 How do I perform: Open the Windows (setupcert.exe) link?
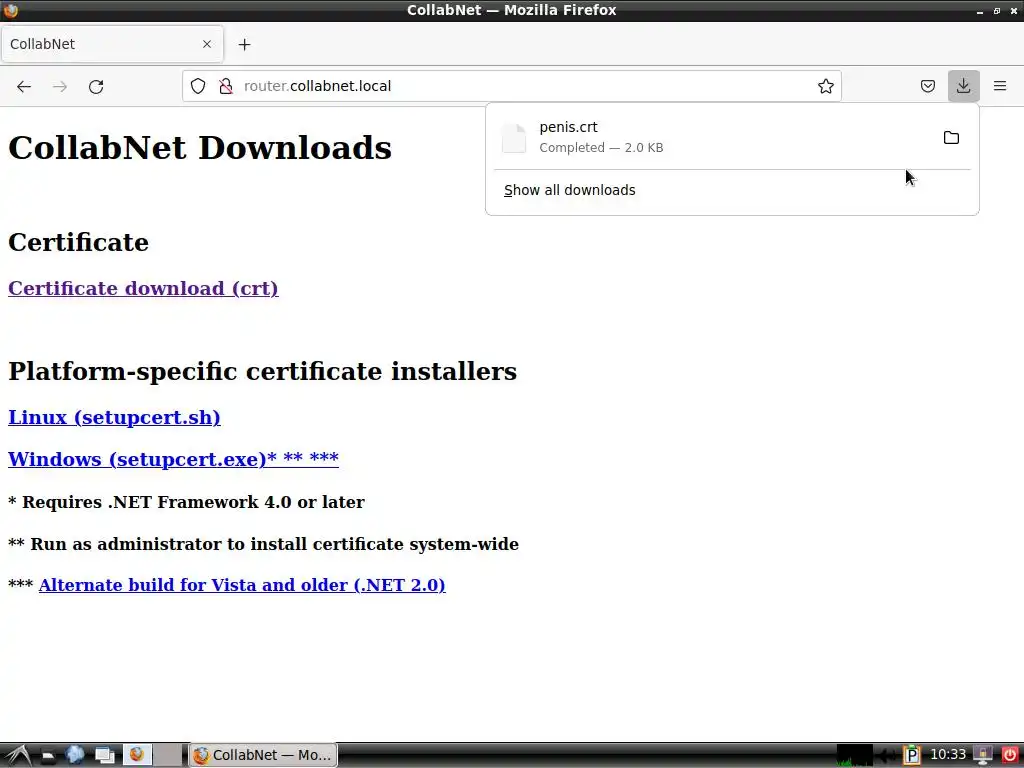point(173,459)
